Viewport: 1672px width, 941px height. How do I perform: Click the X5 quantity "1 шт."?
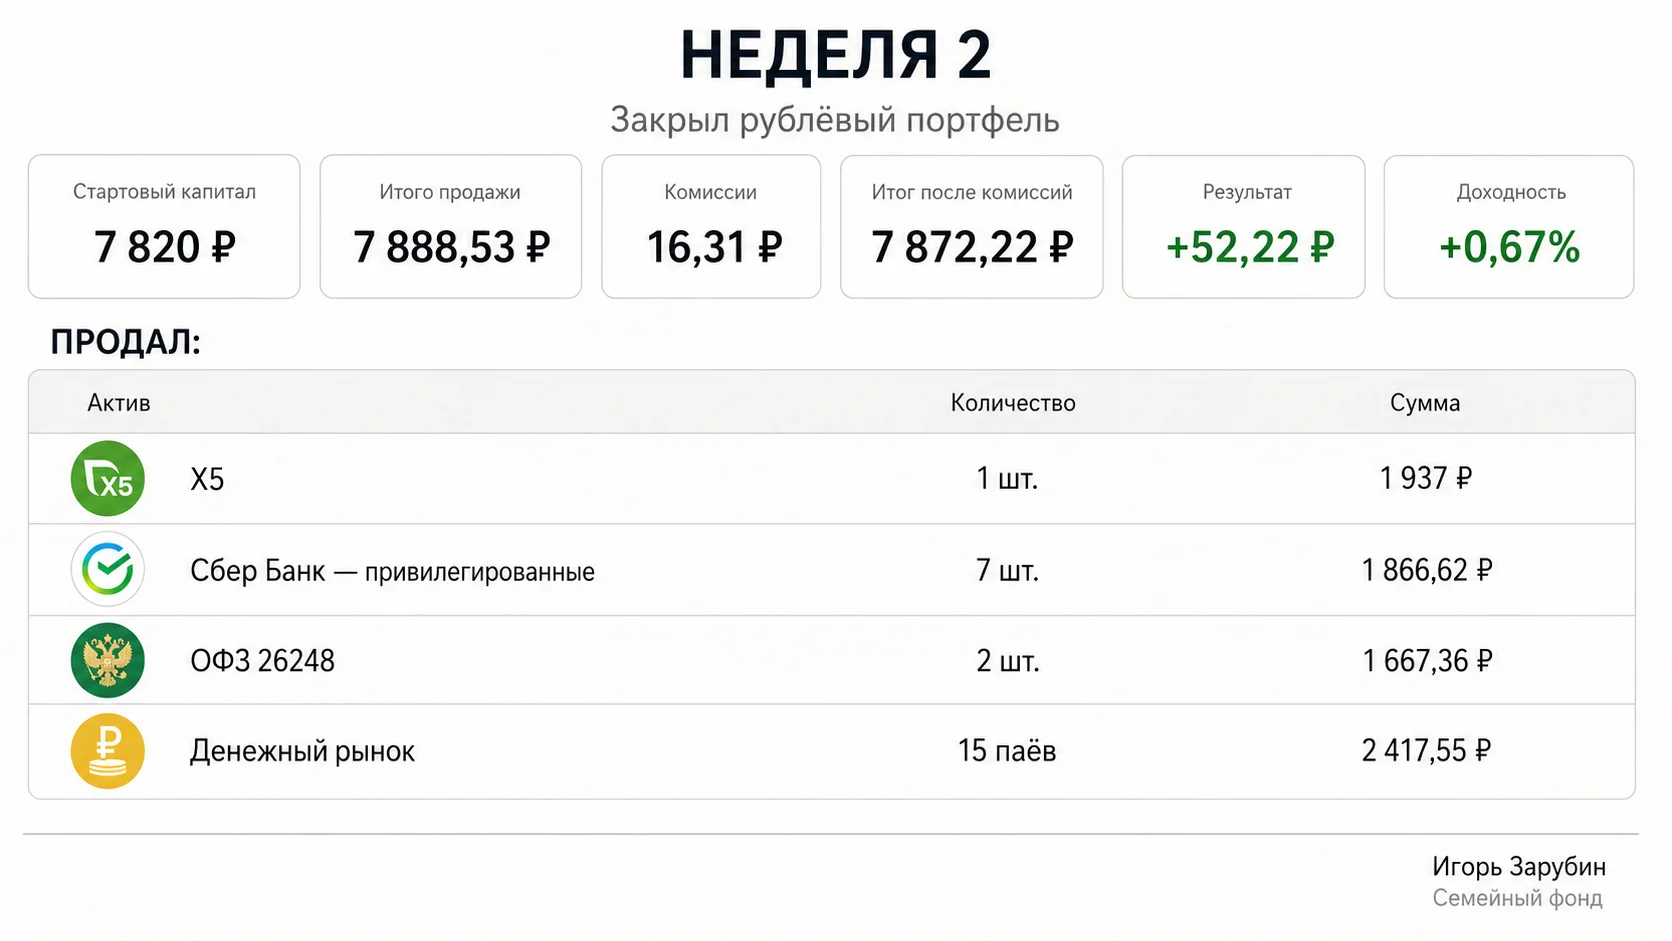click(x=1008, y=479)
